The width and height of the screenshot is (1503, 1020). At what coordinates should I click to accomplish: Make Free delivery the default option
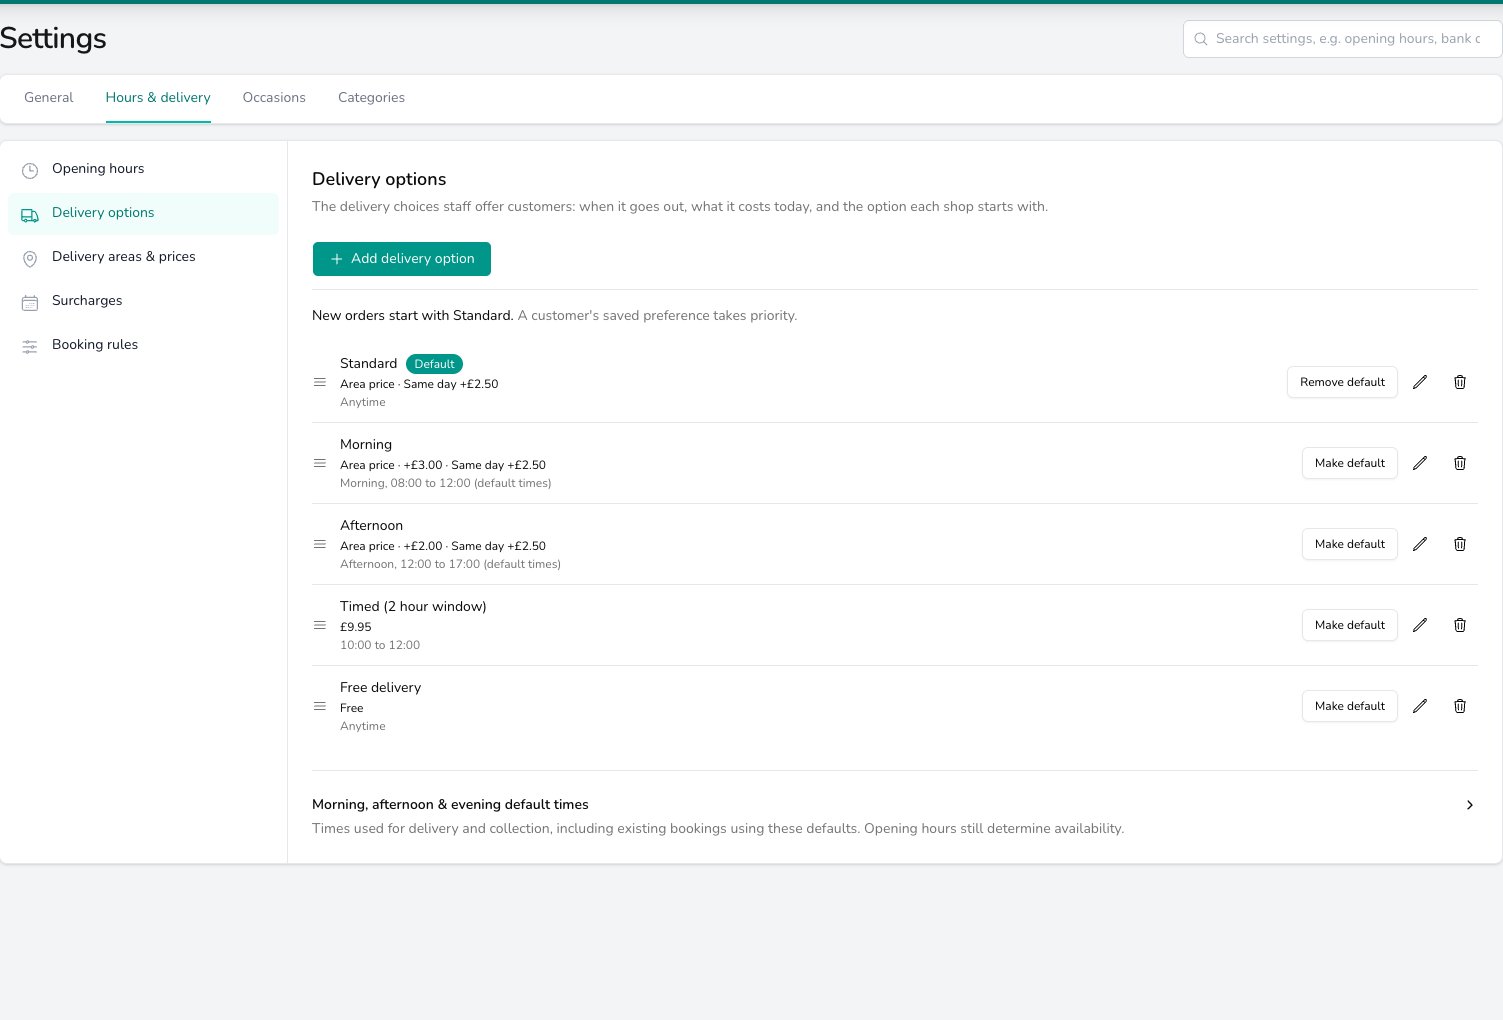coord(1350,706)
